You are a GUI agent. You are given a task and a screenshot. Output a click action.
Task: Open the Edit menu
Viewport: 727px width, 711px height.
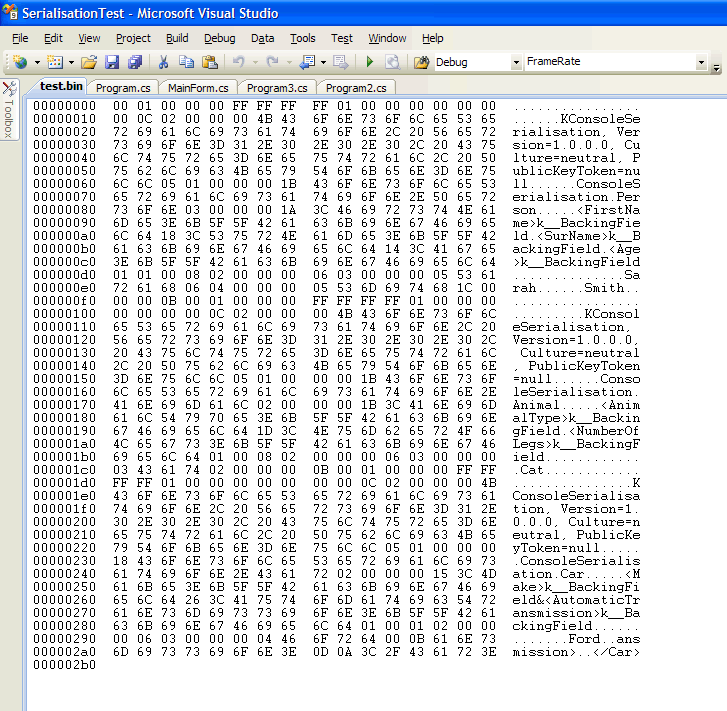(x=53, y=38)
